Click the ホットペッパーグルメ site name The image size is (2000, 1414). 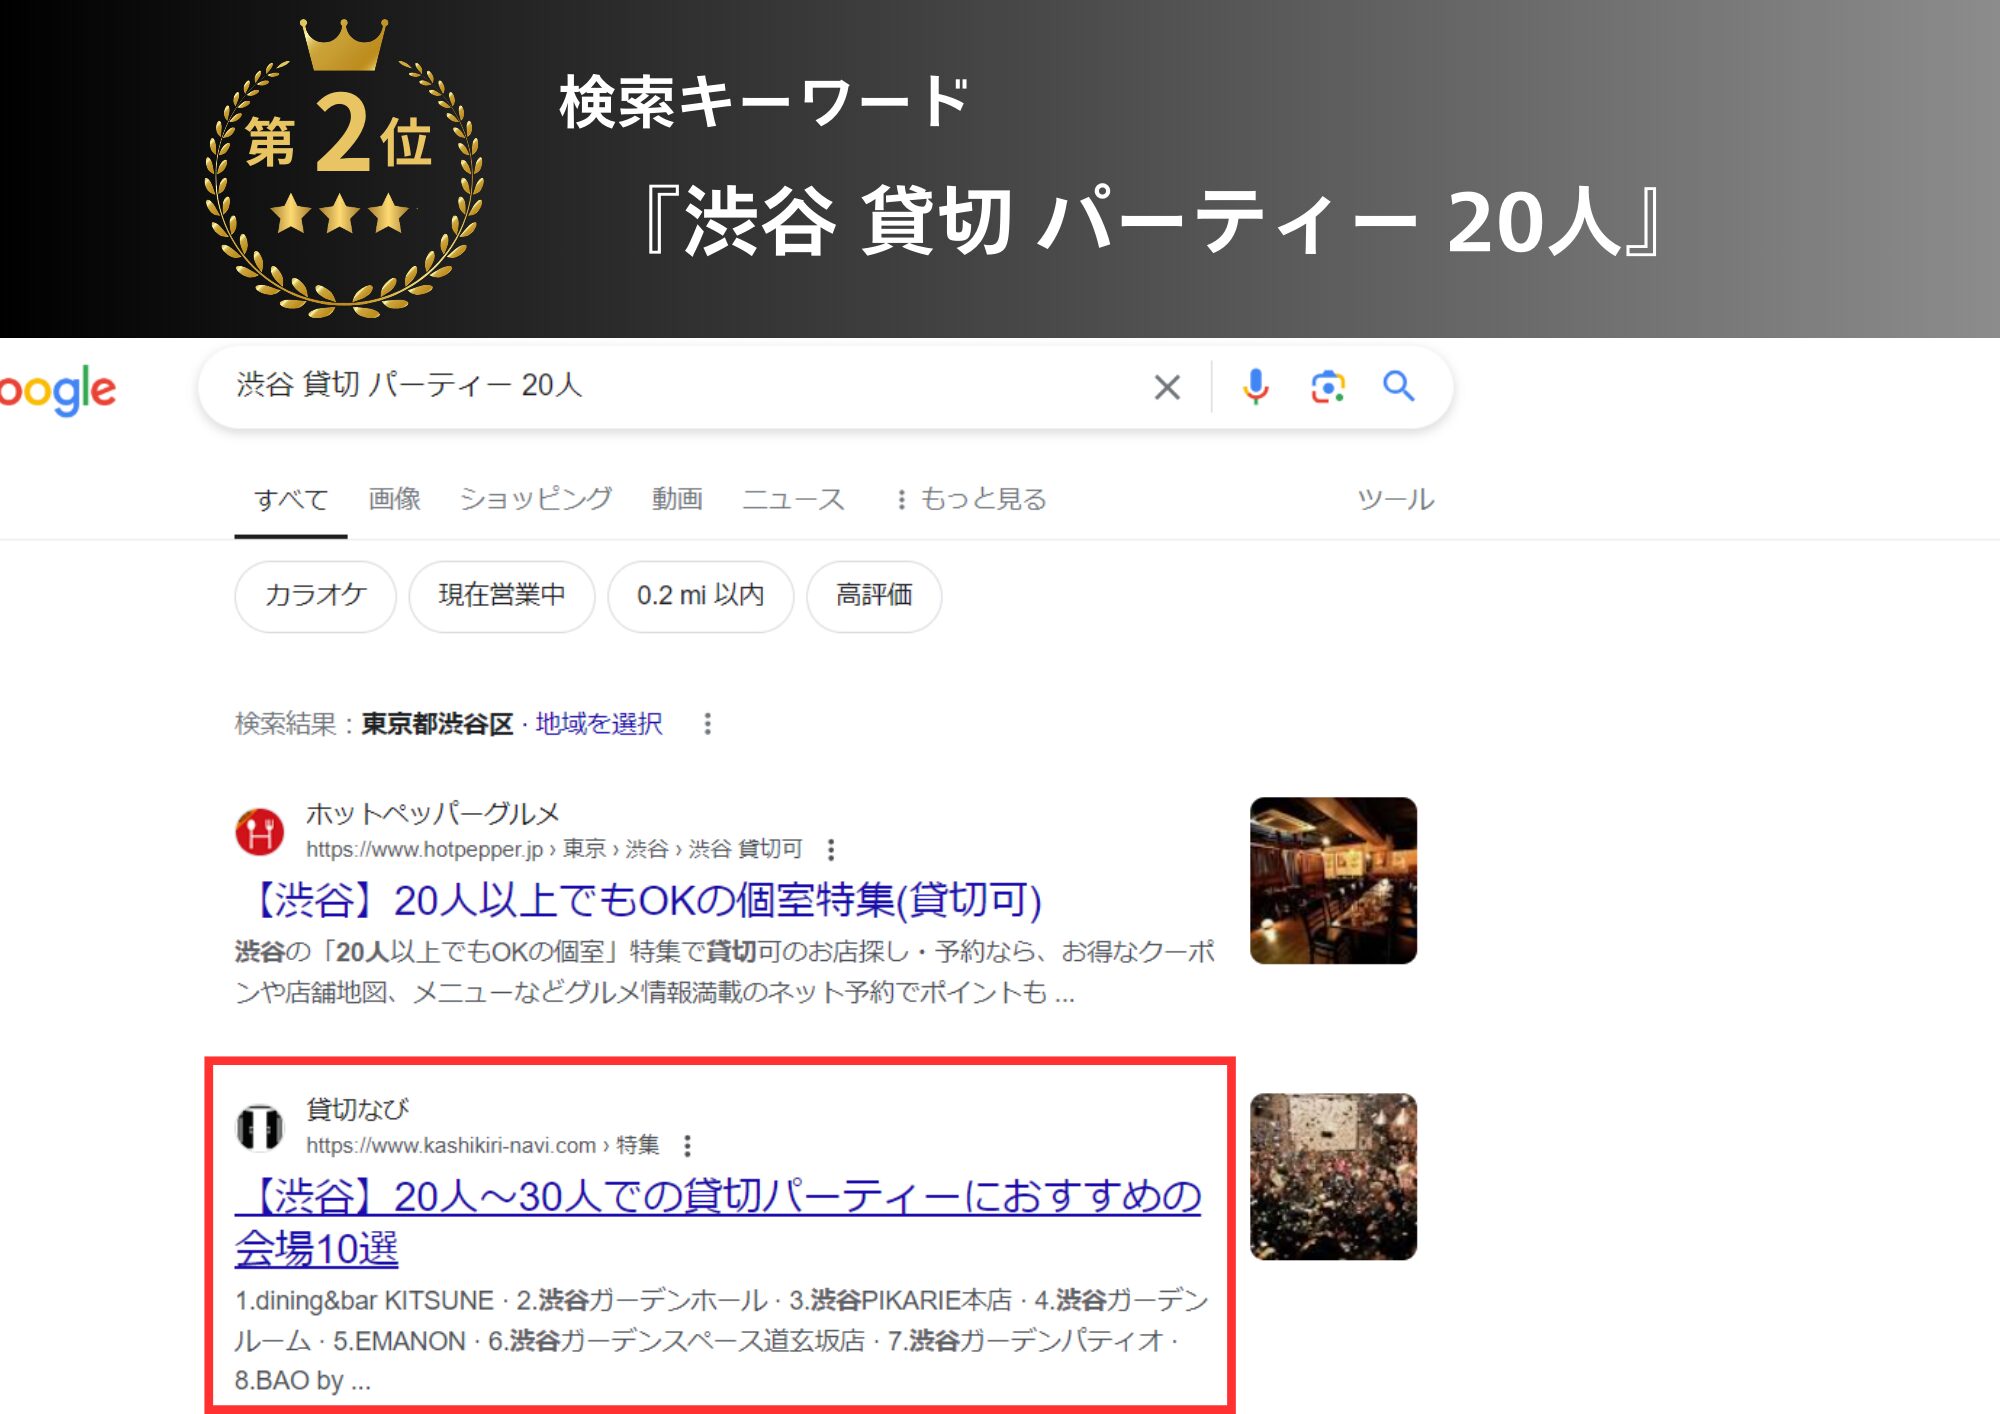coord(432,814)
